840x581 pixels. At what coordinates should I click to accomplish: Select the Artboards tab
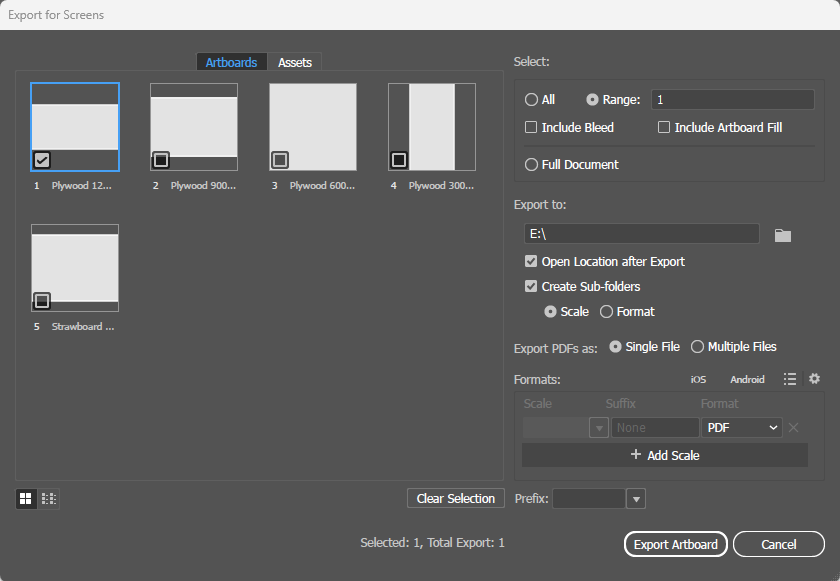point(231,62)
